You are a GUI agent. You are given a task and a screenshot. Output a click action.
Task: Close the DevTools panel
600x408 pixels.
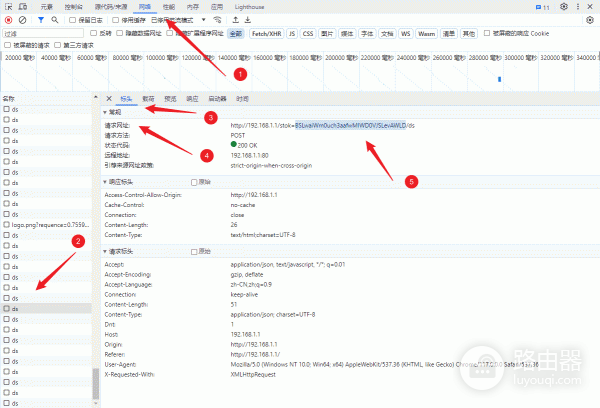[590, 7]
